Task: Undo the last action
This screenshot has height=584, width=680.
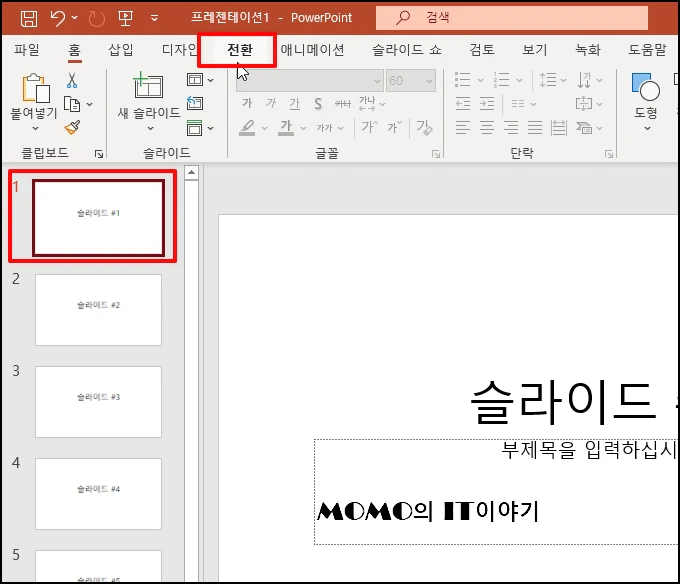Action: (x=58, y=18)
